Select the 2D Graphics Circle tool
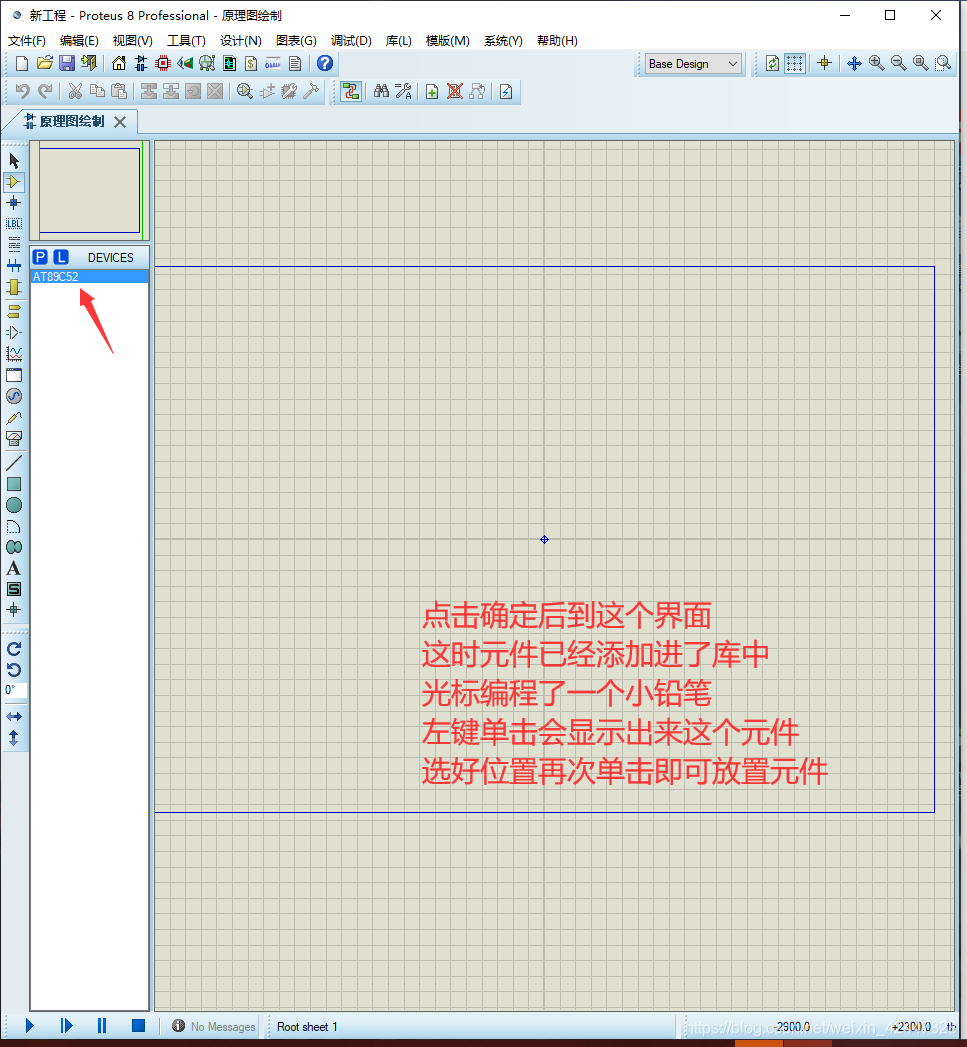 click(x=14, y=505)
